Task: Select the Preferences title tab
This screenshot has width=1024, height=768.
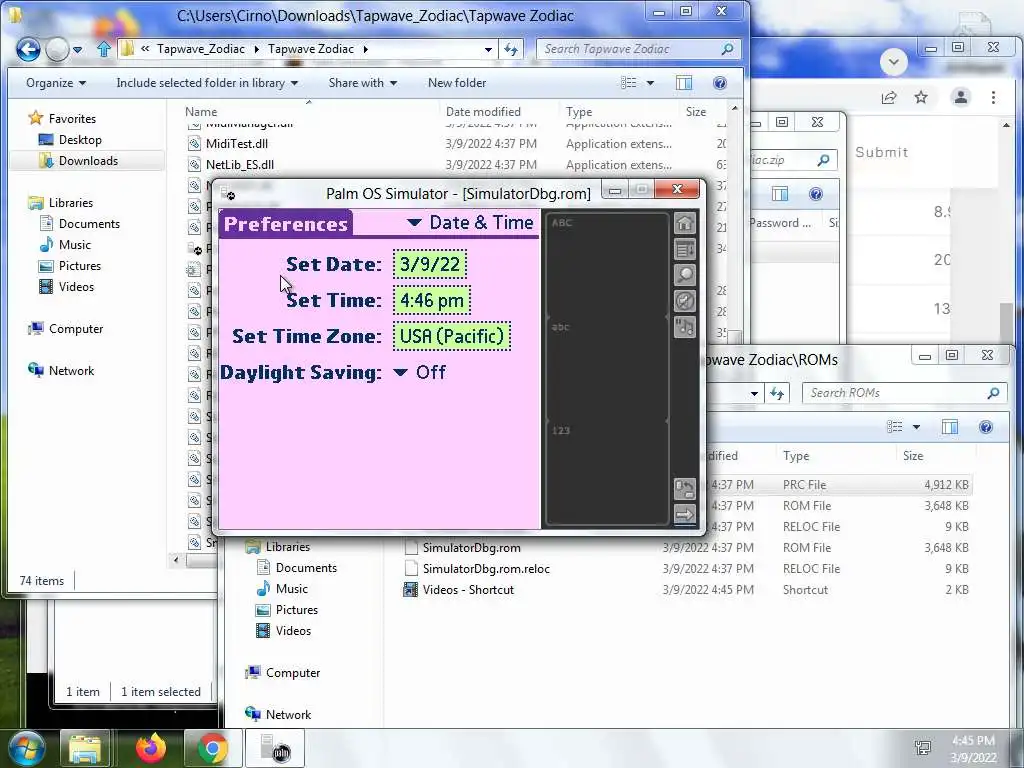Action: (x=285, y=223)
